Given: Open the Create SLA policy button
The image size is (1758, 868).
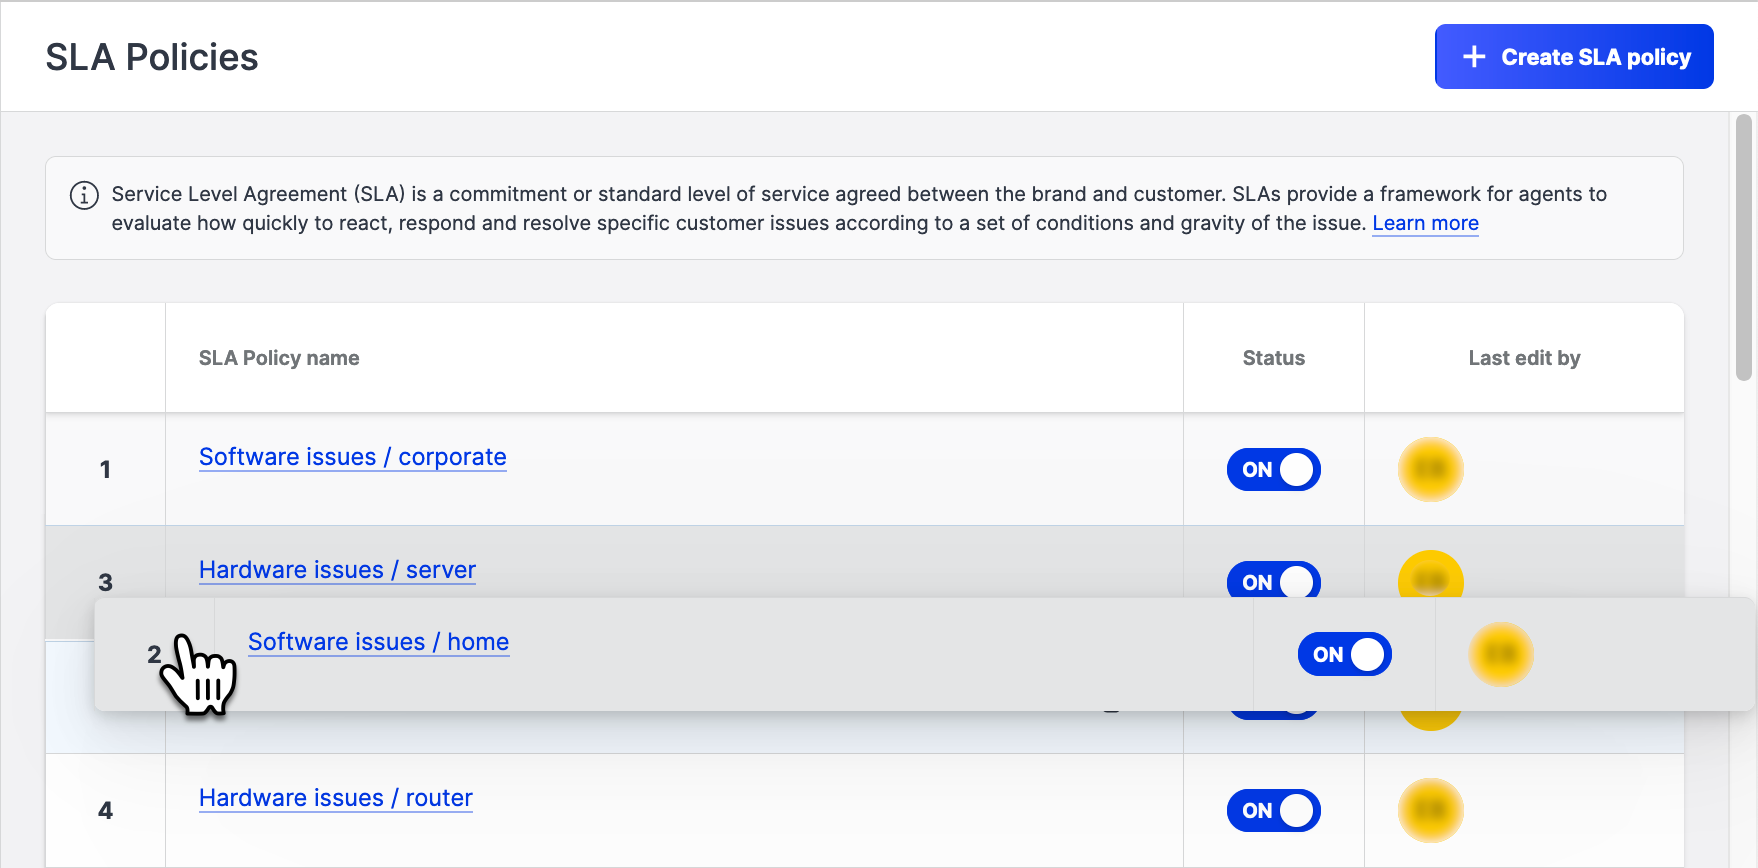Looking at the screenshot, I should coord(1574,57).
